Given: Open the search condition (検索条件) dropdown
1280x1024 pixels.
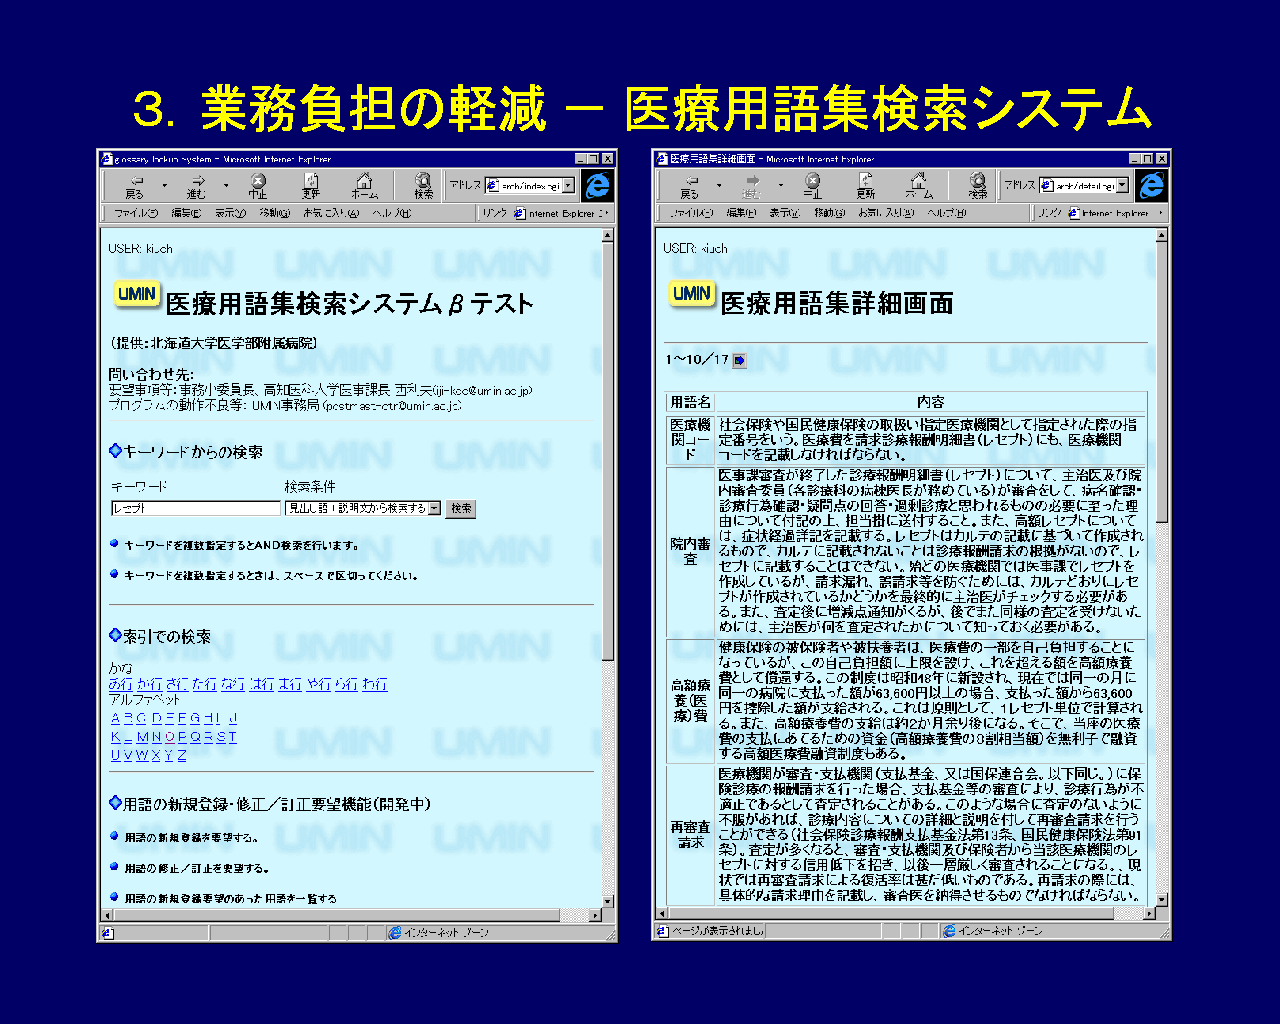Looking at the screenshot, I should click(434, 508).
